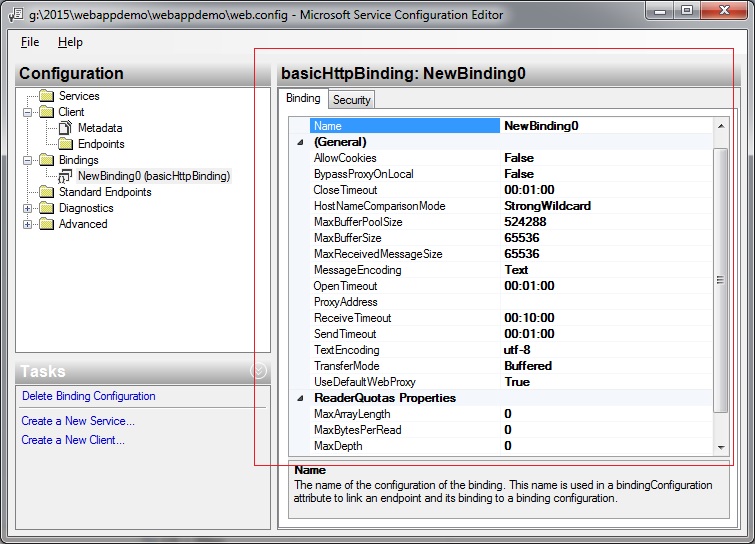Switch to the Security tab

coord(352,100)
